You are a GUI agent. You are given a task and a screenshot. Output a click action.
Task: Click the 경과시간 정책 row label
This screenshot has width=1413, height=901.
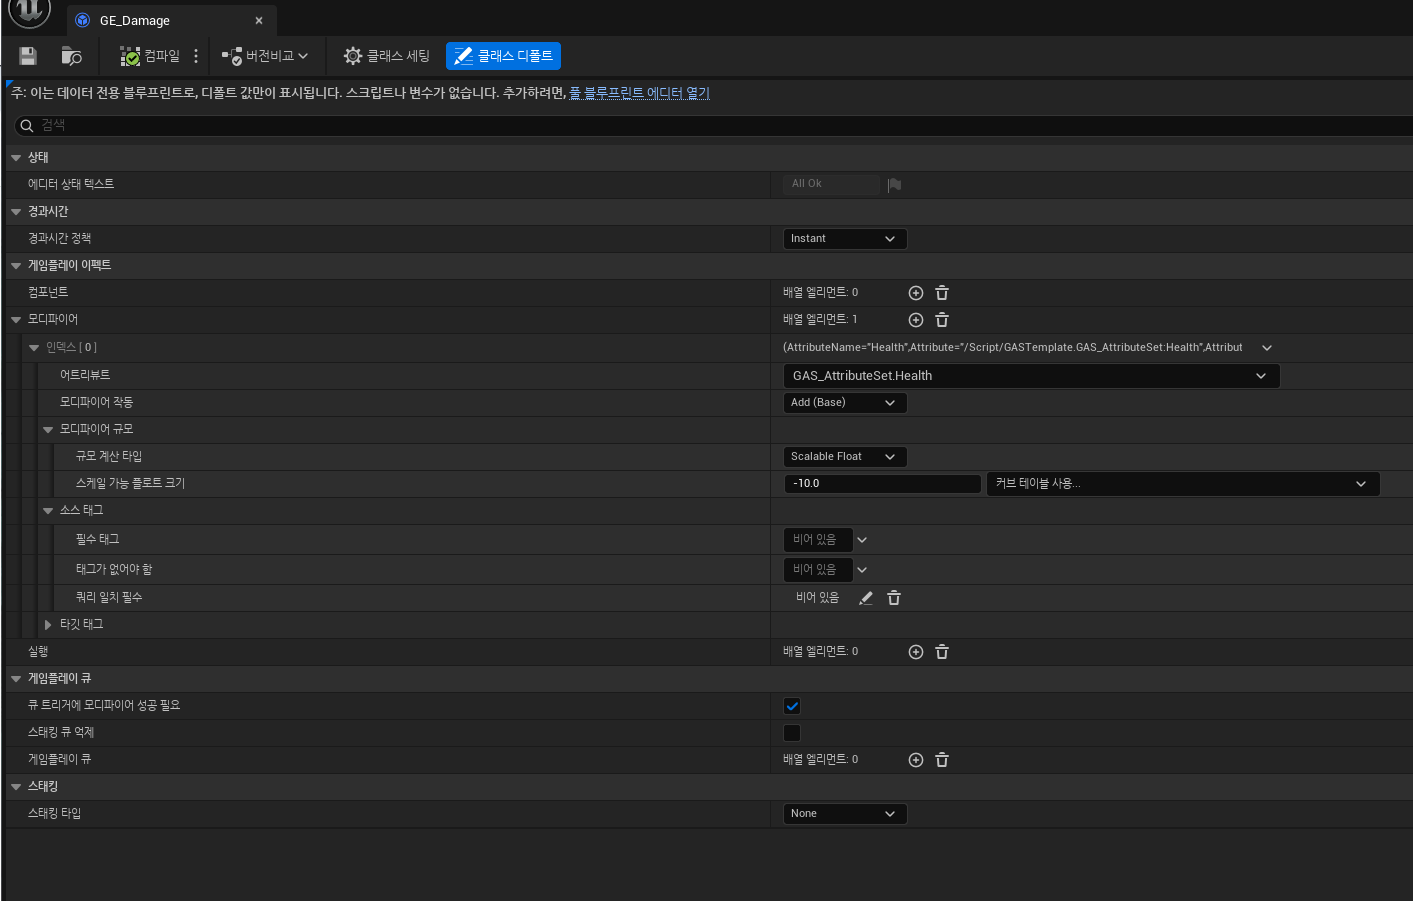pyautogui.click(x=59, y=238)
